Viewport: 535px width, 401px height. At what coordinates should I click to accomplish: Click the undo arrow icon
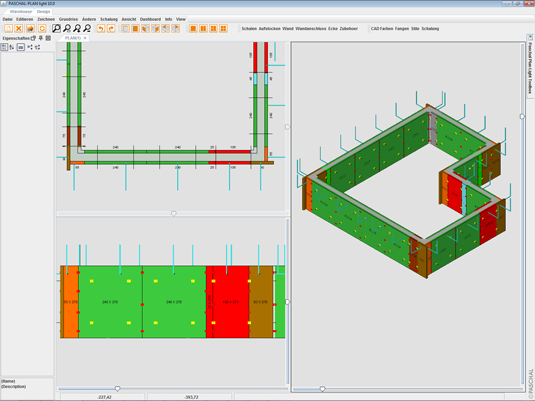coord(101,29)
